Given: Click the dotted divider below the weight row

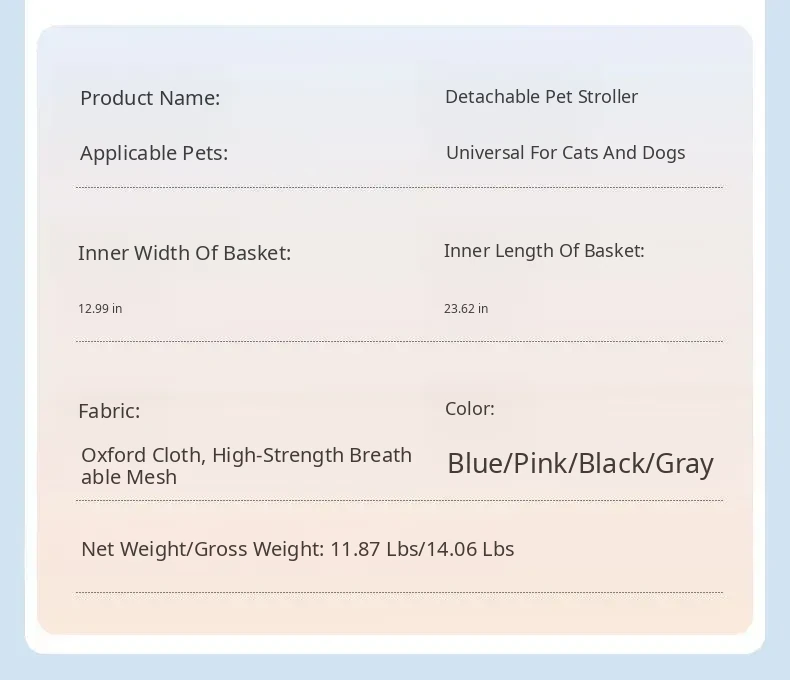Looking at the screenshot, I should (x=399, y=593).
